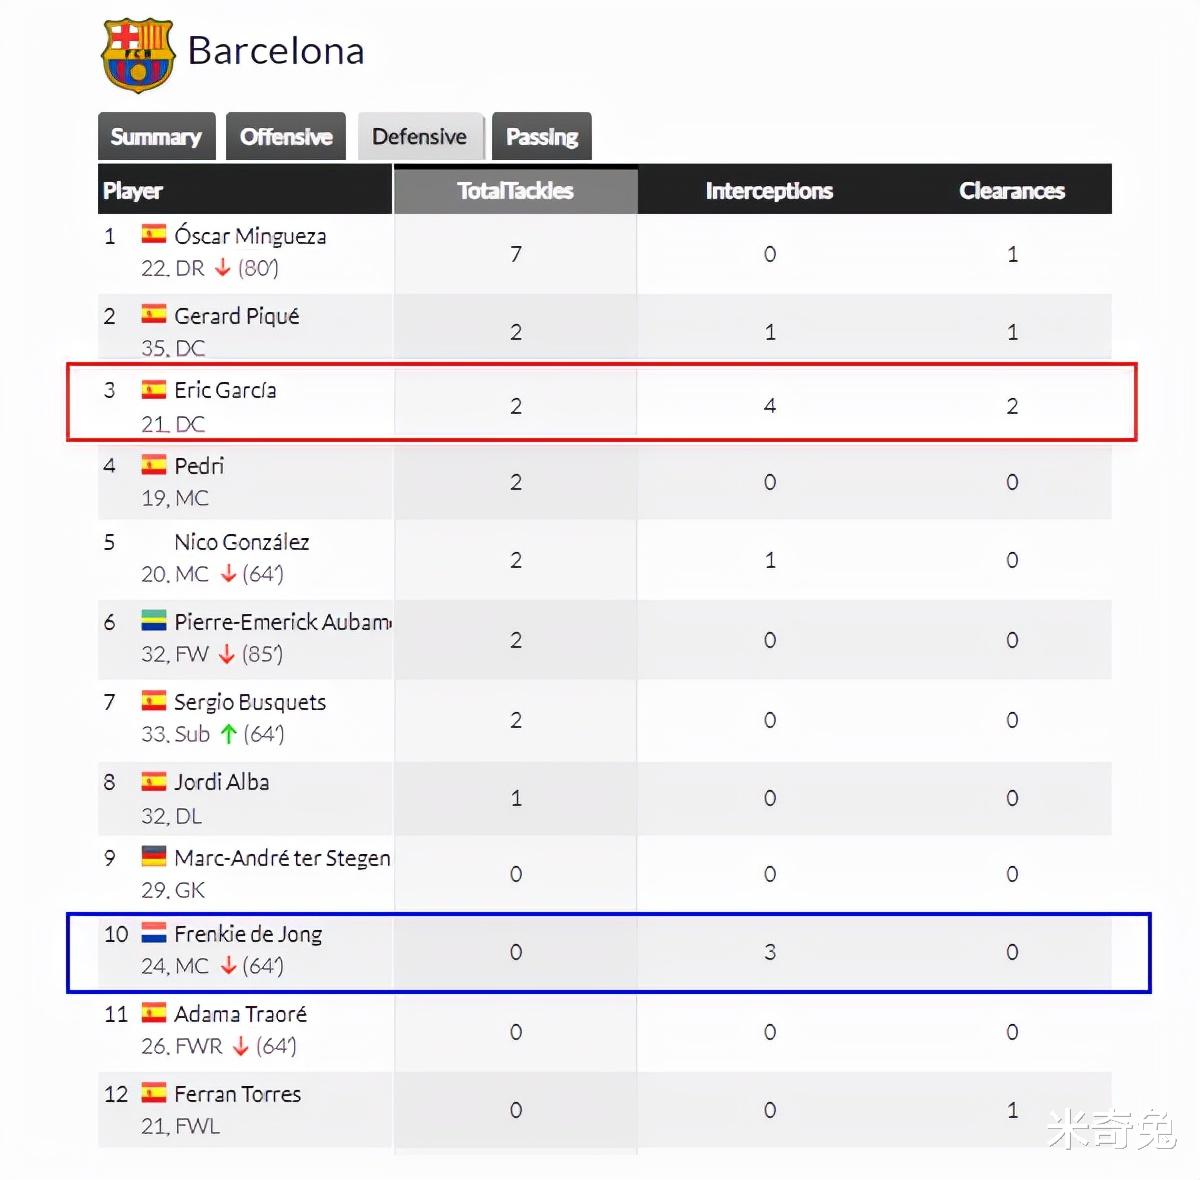
Task: Click the Germany flag beside Marc-André ter Stegen
Action: (x=154, y=857)
